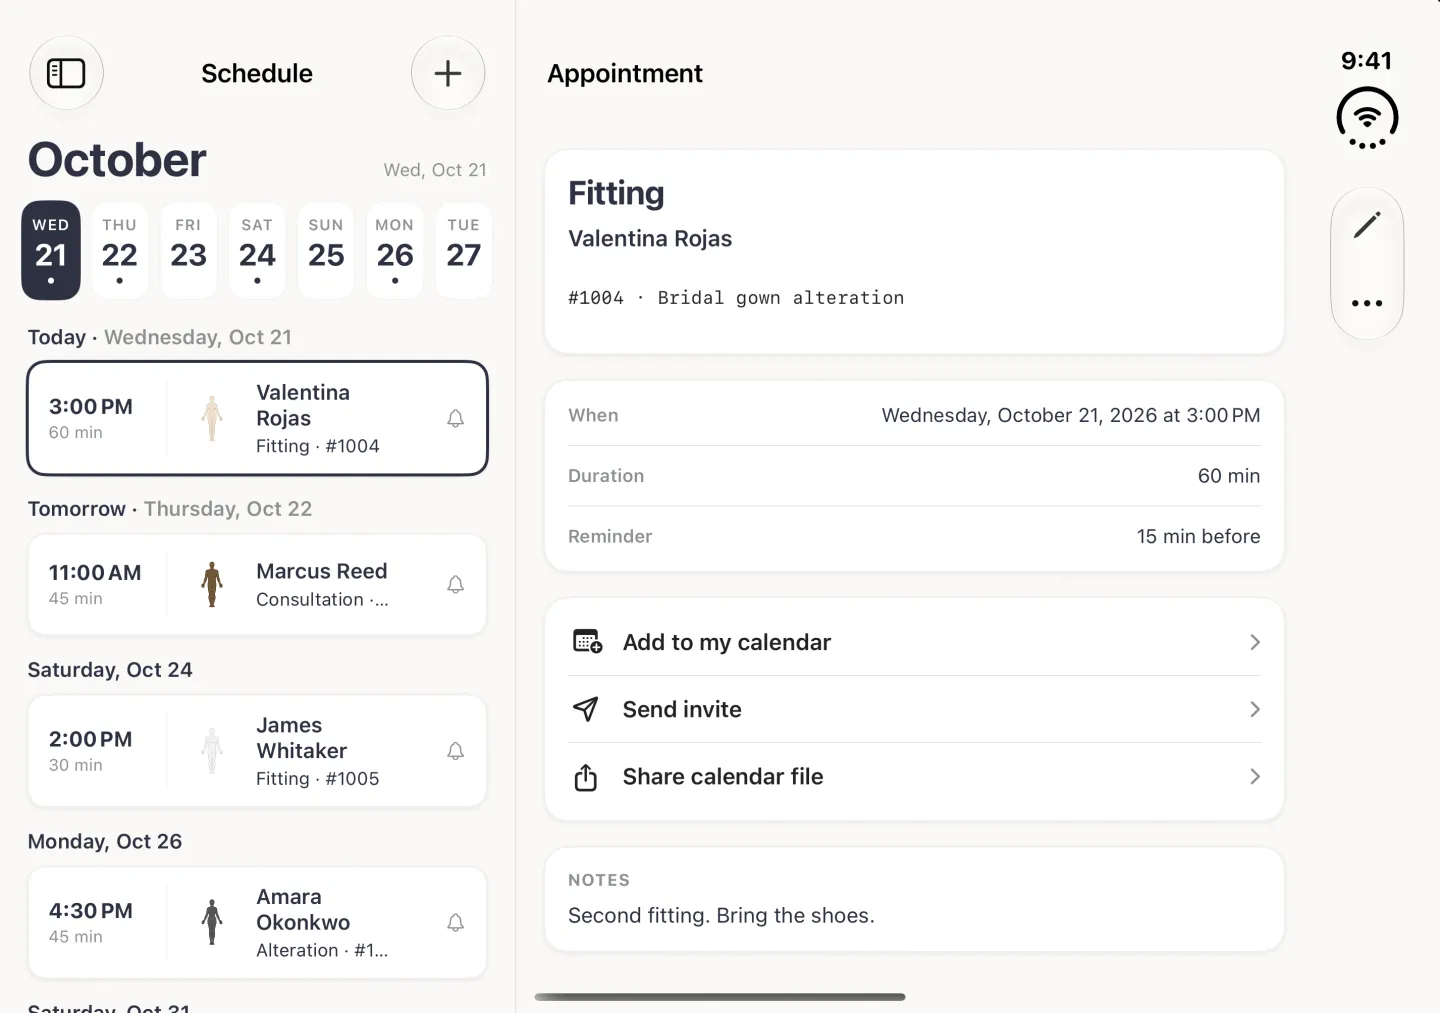Open Add to my calendar chevron
Screen dimensions: 1440x1013
coord(1255,642)
